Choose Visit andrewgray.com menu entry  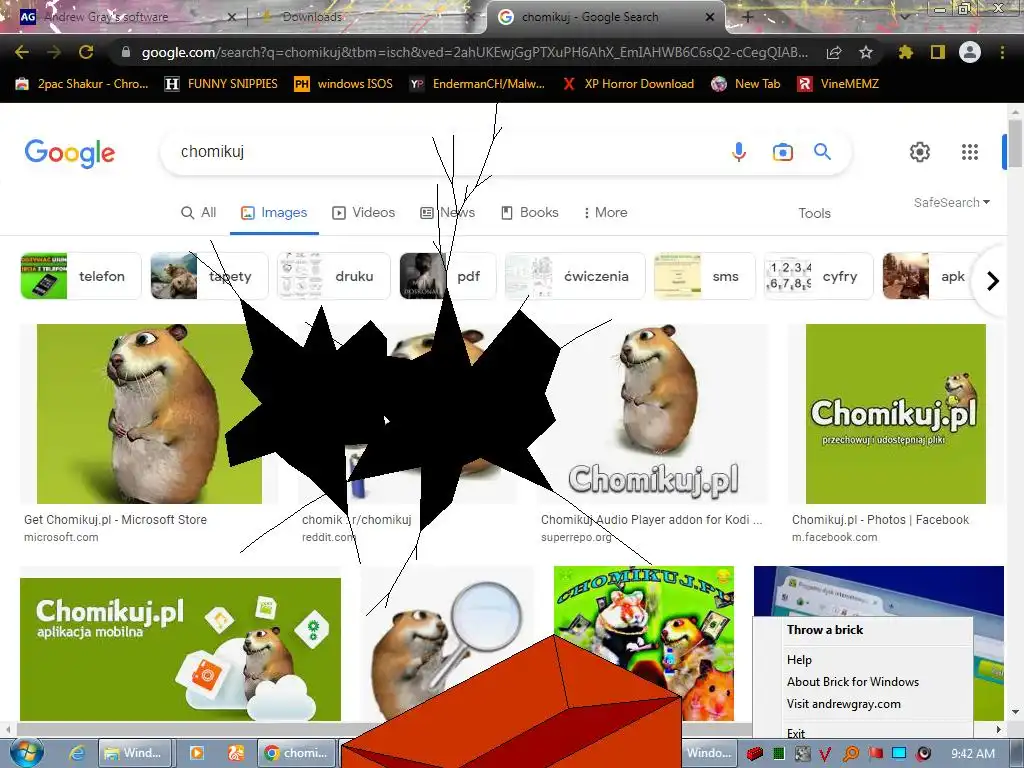coord(843,704)
